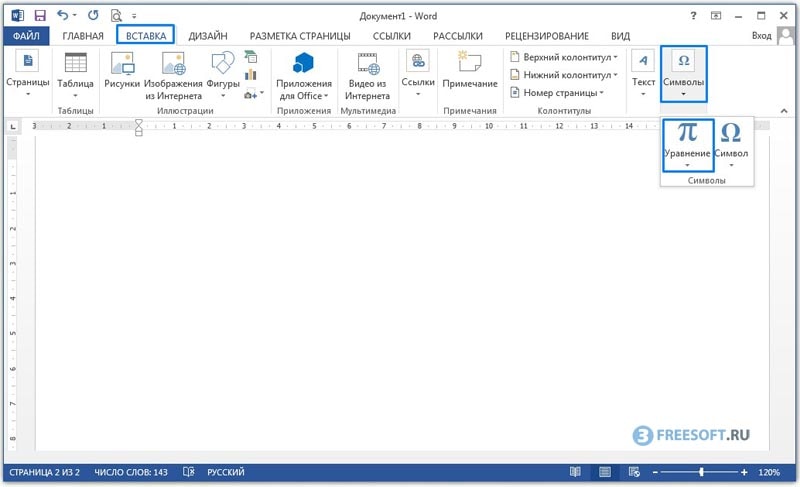Open the ДИЗАЙН tab
The image size is (800, 487).
pos(208,36)
